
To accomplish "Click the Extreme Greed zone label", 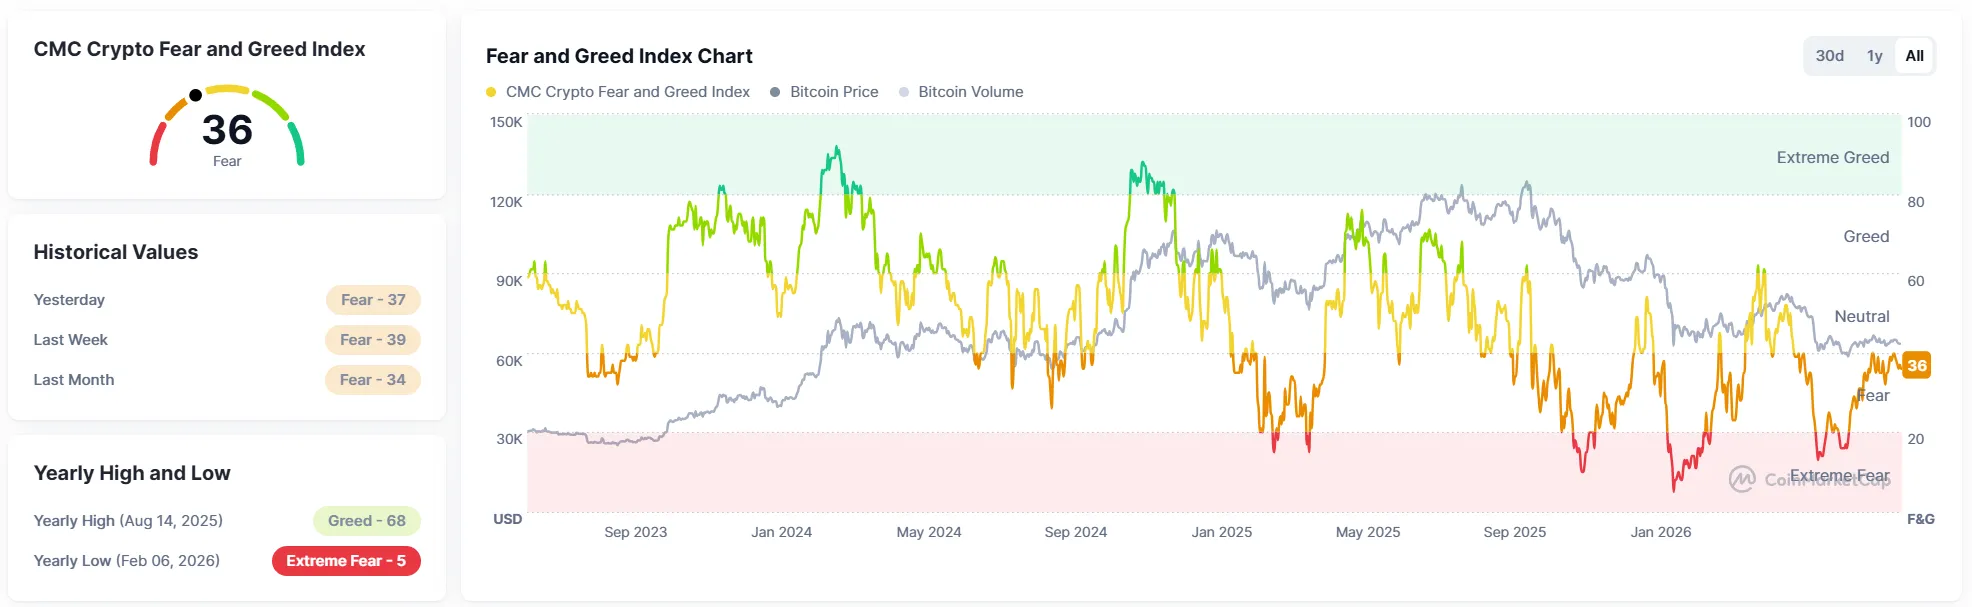I will (1832, 157).
